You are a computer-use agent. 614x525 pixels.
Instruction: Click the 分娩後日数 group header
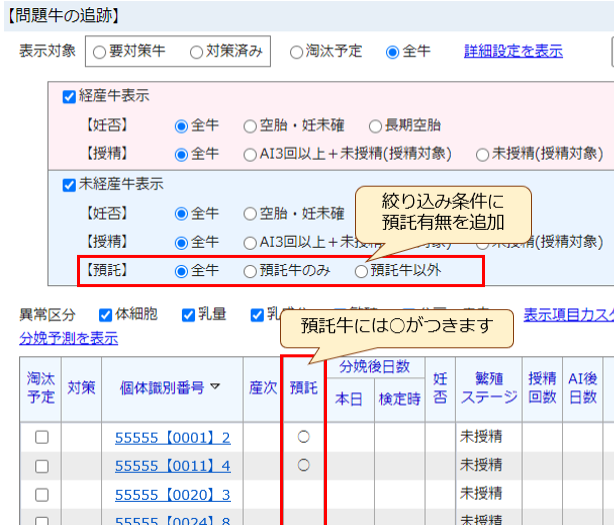tap(375, 367)
